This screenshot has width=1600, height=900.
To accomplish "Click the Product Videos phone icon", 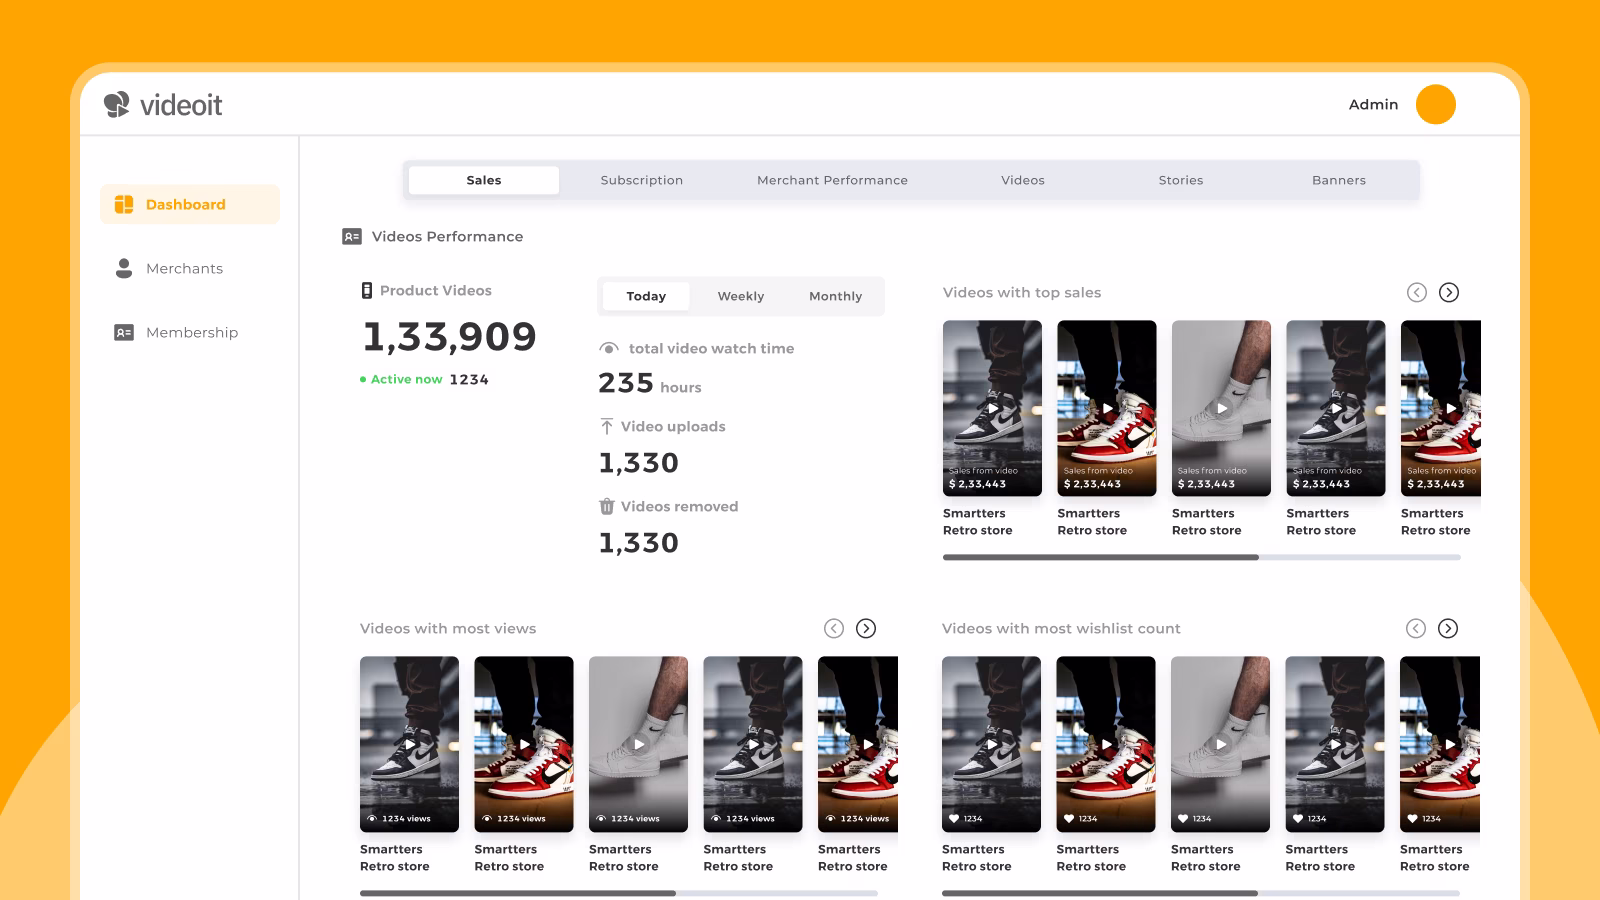I will click(x=367, y=290).
